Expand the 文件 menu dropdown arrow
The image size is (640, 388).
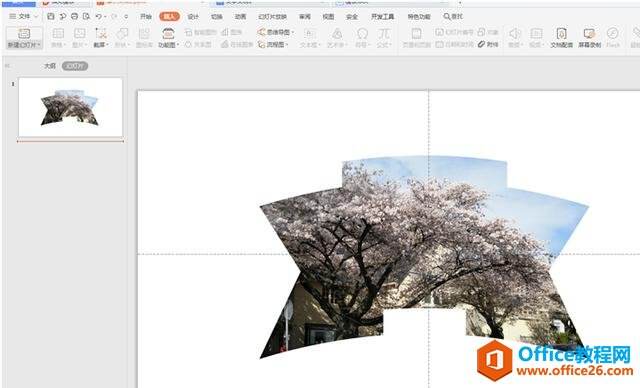(x=36, y=16)
